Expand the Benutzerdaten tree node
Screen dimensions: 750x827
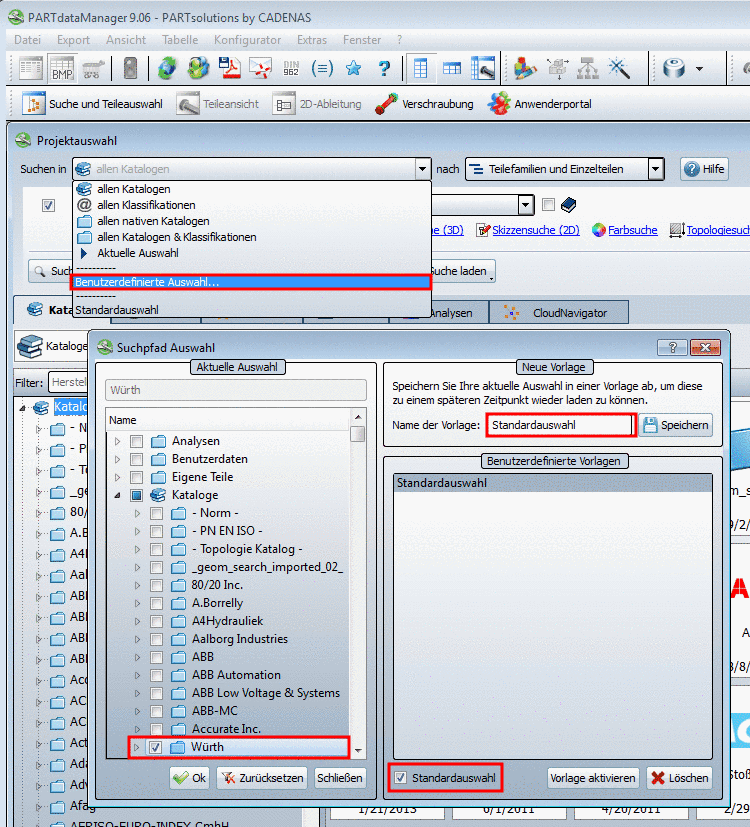point(118,459)
